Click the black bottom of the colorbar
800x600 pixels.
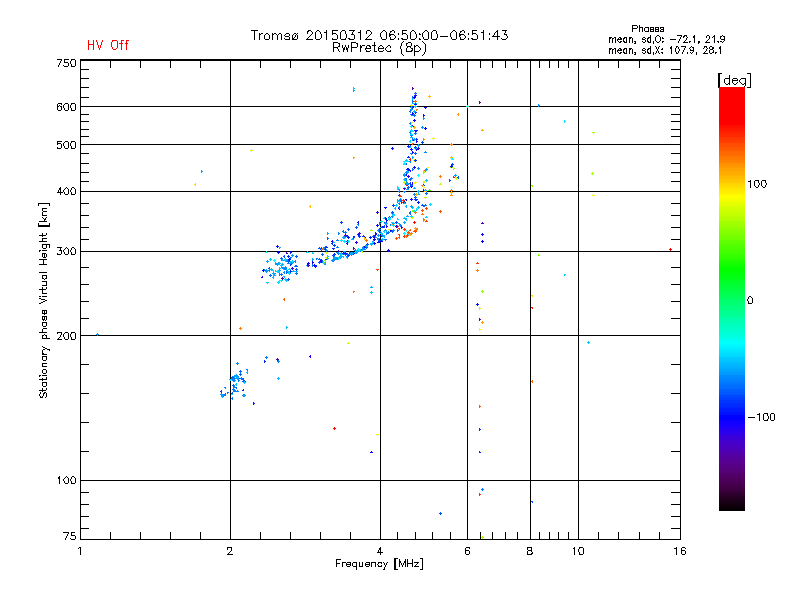(x=732, y=503)
